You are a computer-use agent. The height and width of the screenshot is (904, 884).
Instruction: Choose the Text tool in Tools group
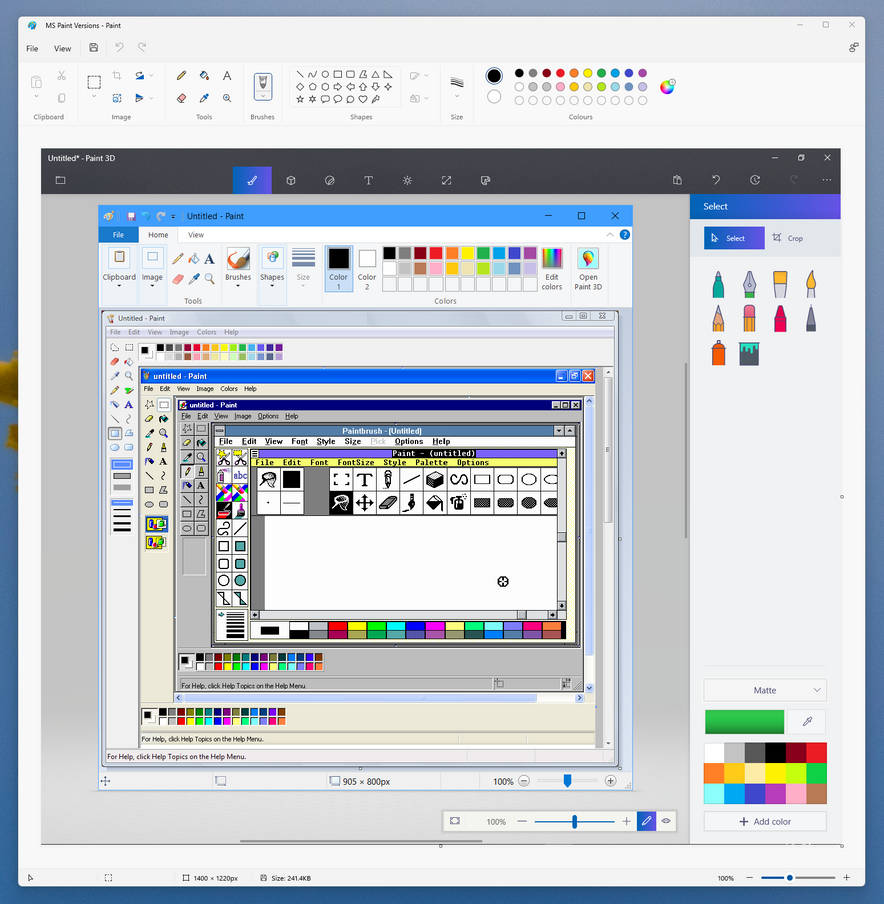point(227,76)
